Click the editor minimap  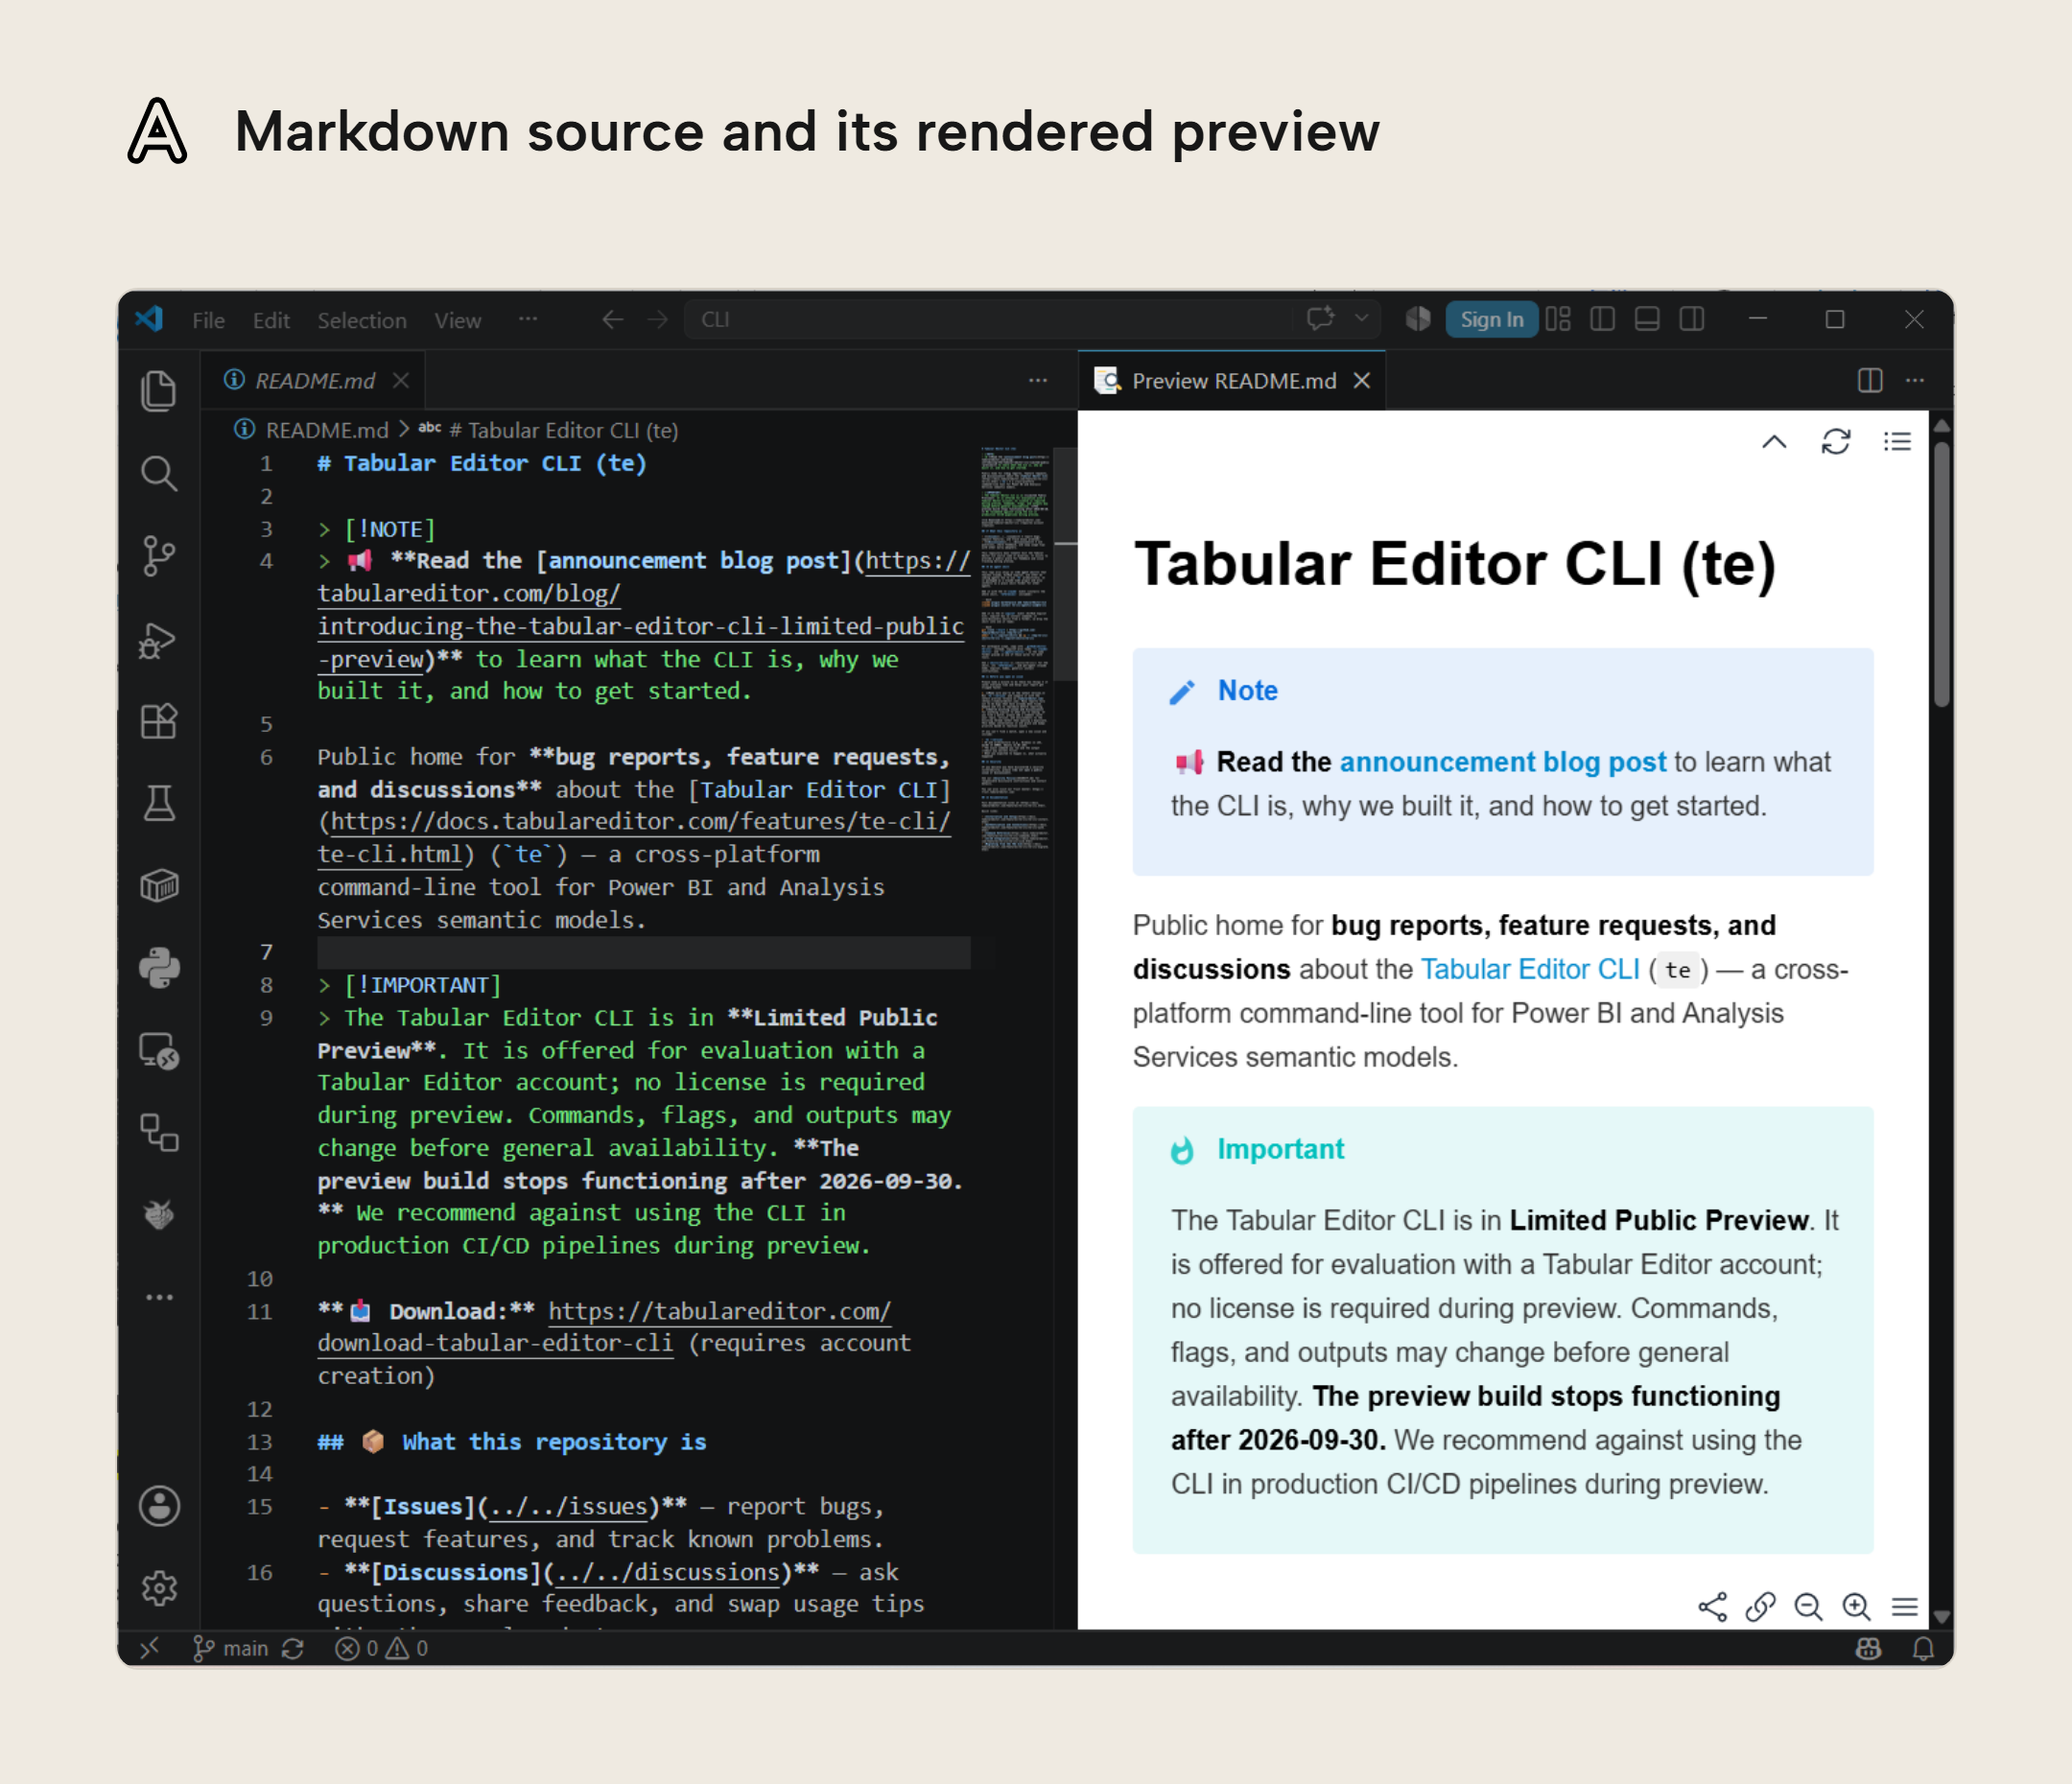pos(1015,650)
